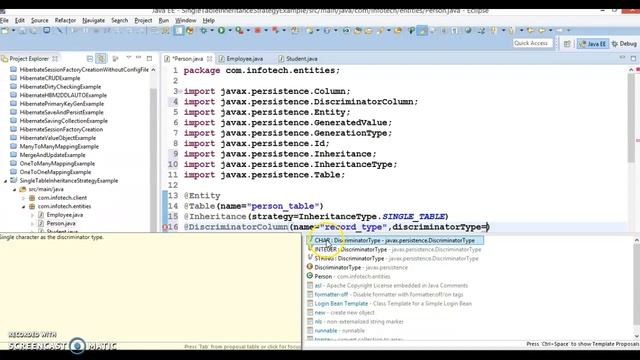Open Project Explorer view menu arrow
The width and height of the screenshot is (640, 360).
coord(129,58)
